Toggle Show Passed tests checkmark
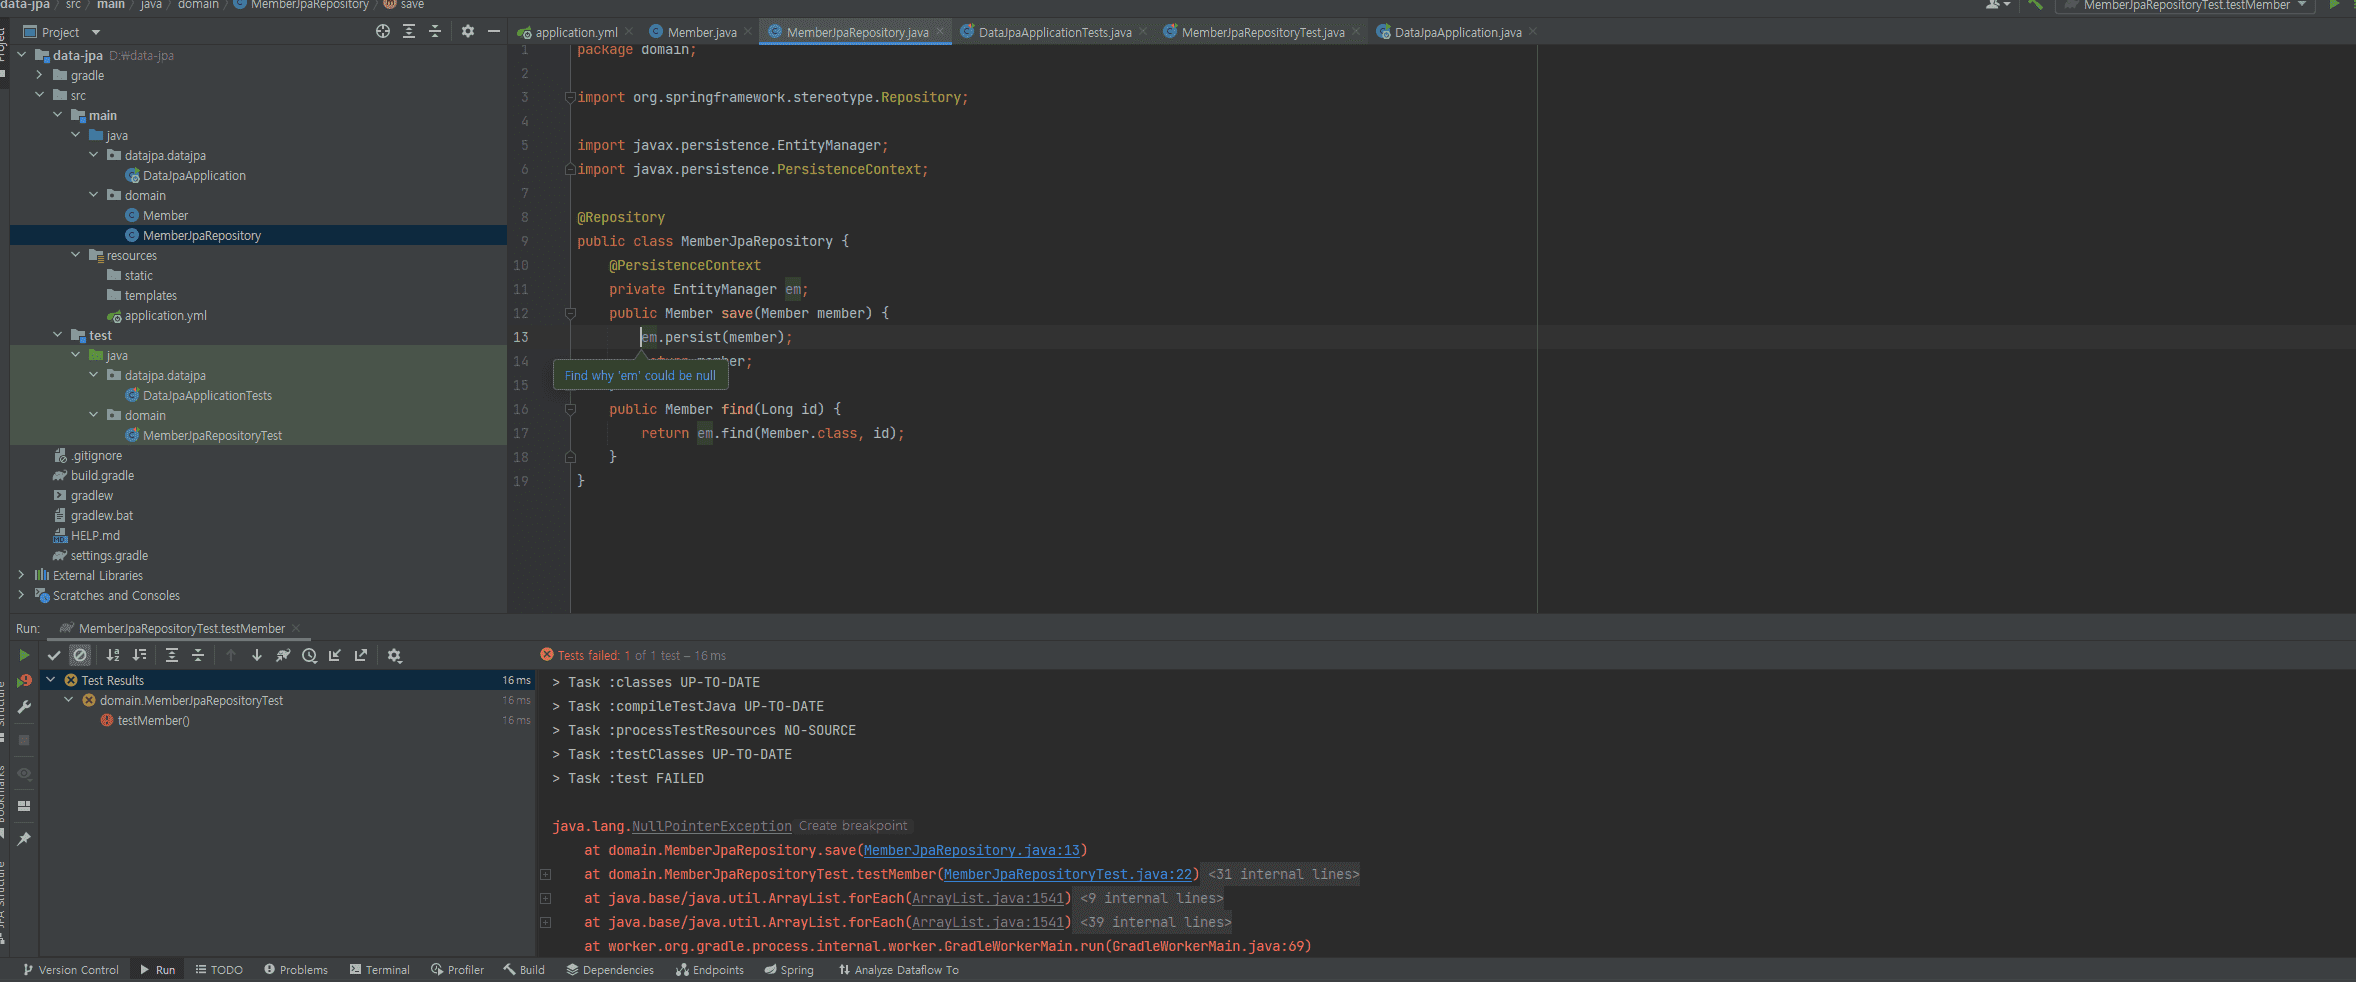This screenshot has width=2356, height=982. click(54, 656)
